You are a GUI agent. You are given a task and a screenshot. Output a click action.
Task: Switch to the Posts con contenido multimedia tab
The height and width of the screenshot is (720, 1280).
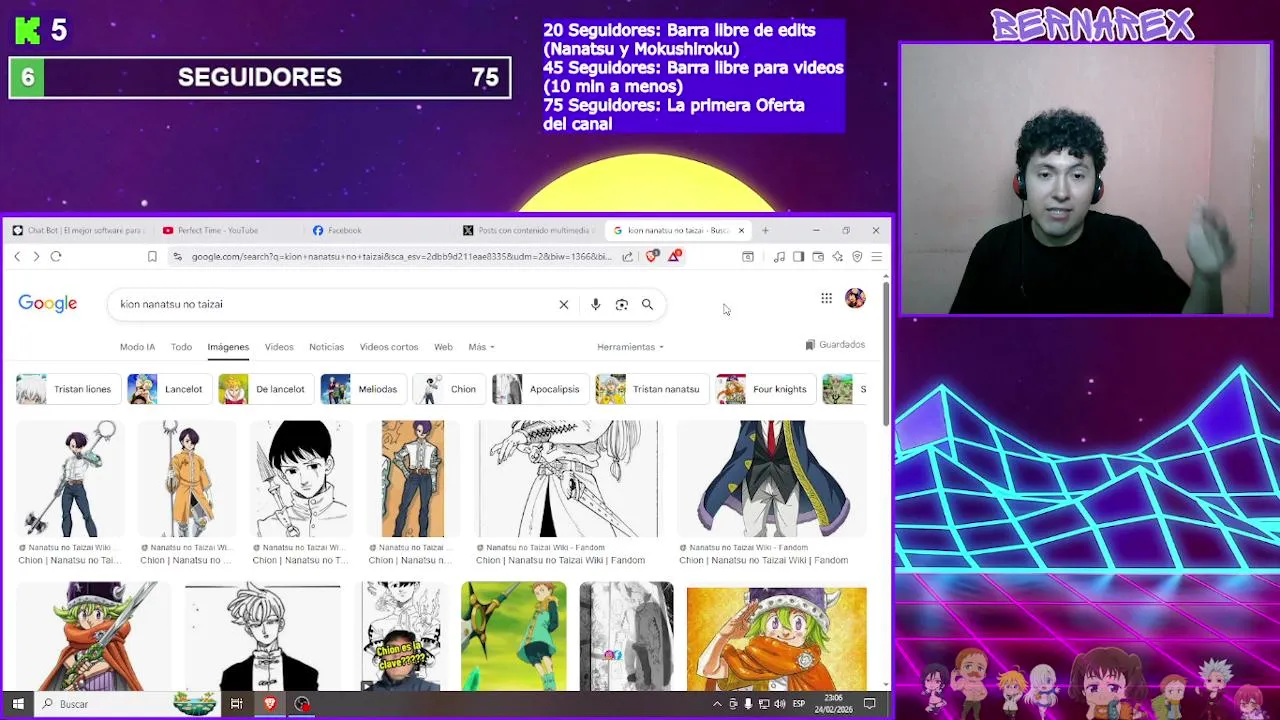click(530, 231)
